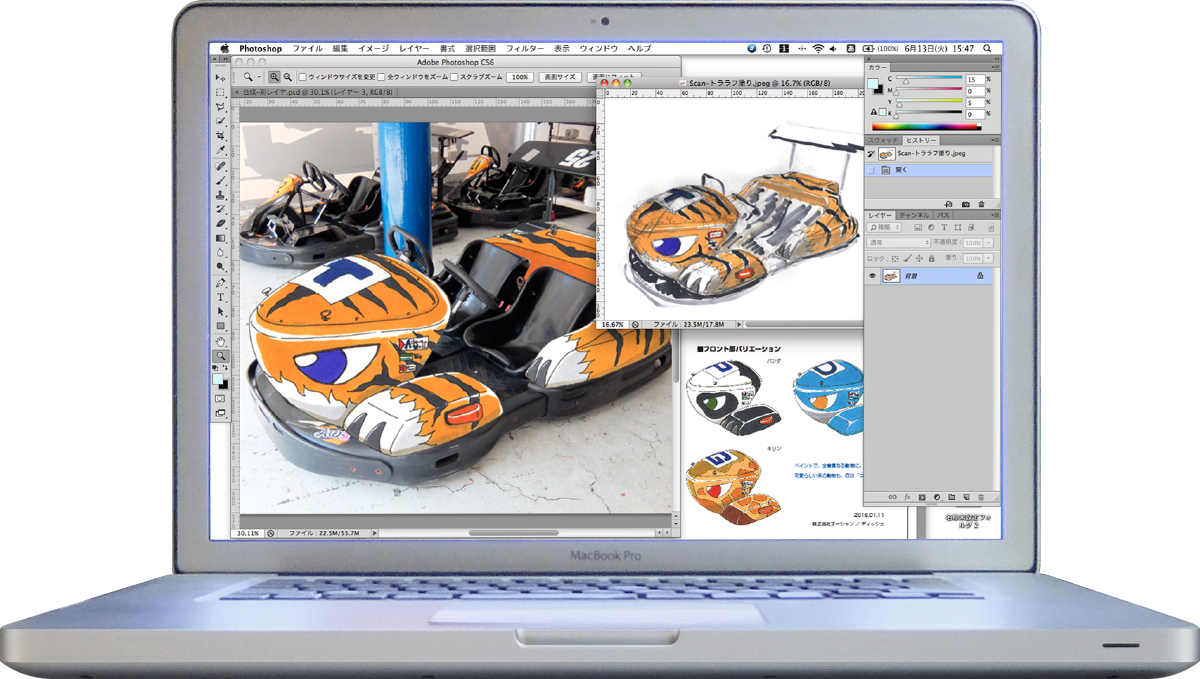Open the 不透明度 opacity dropdown arrow
This screenshot has height=679, width=1200.
990,243
